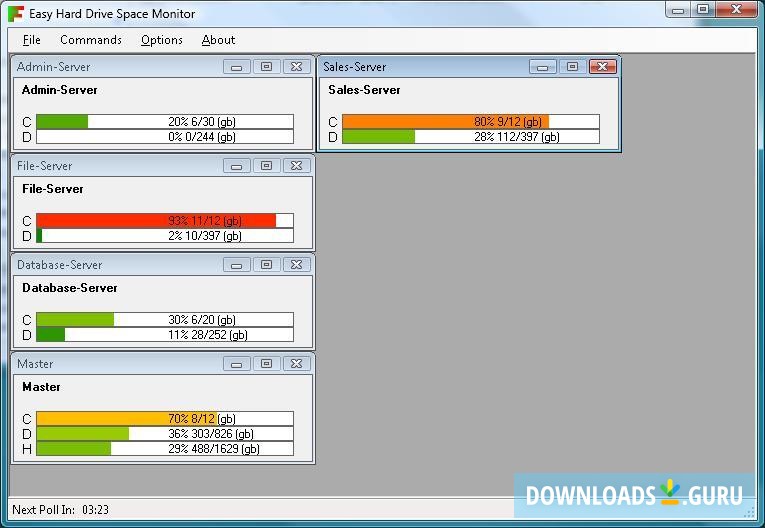Image resolution: width=765 pixels, height=528 pixels.
Task: Click the Easy Hard Drive Space Monitor app icon
Action: click(x=16, y=14)
